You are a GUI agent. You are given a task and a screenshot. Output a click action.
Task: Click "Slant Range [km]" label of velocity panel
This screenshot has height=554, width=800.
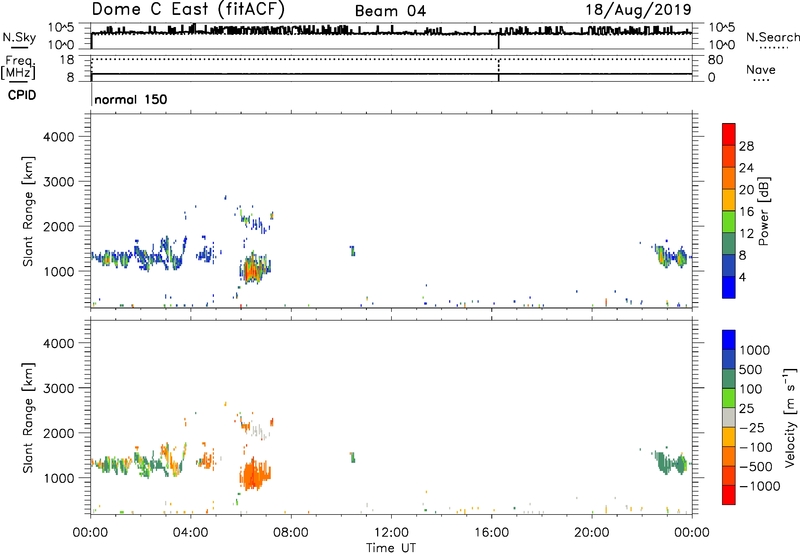coord(28,418)
